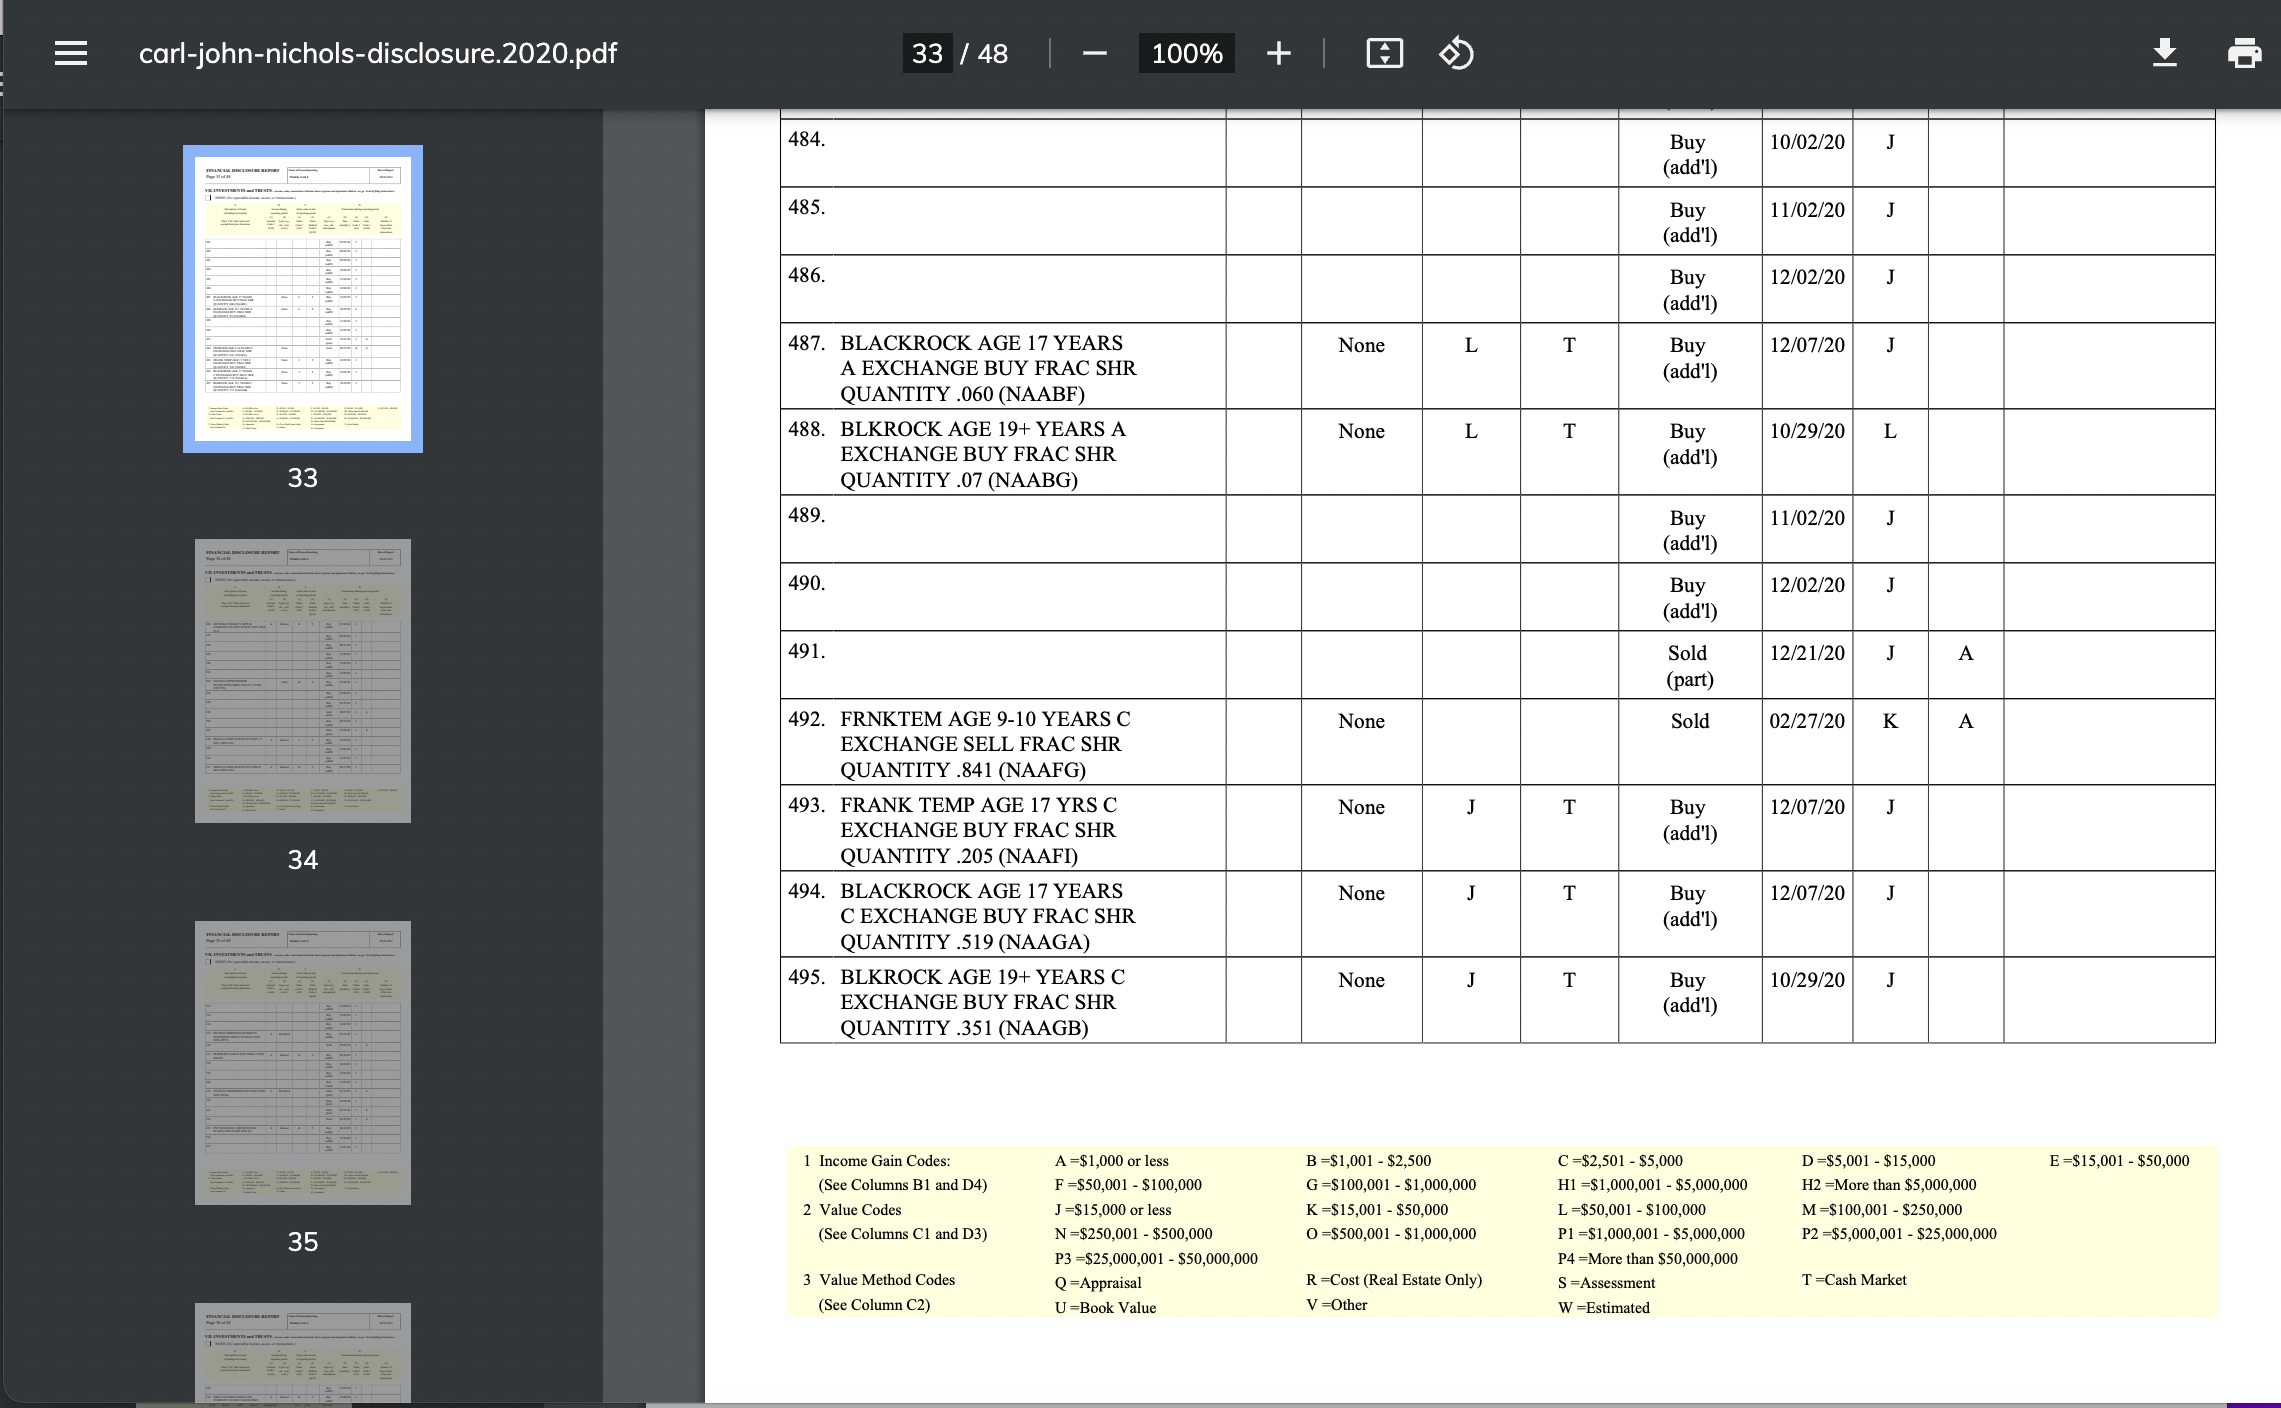Open page 34 thumbnail
The width and height of the screenshot is (2281, 1408).
click(x=303, y=681)
